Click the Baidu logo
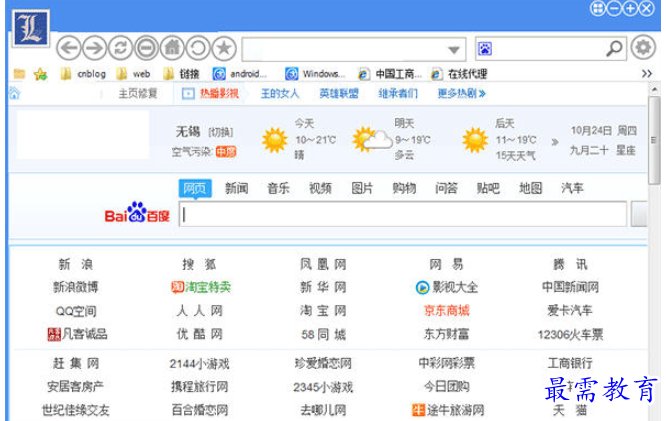Image resolution: width=666 pixels, height=421 pixels. click(137, 212)
